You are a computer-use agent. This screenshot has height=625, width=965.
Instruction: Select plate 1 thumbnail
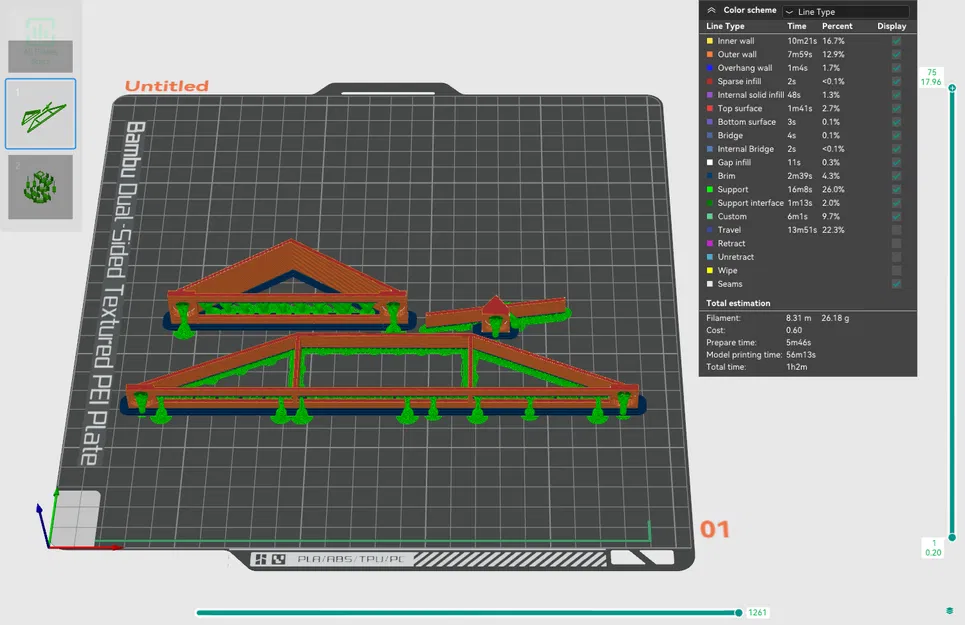pyautogui.click(x=41, y=114)
